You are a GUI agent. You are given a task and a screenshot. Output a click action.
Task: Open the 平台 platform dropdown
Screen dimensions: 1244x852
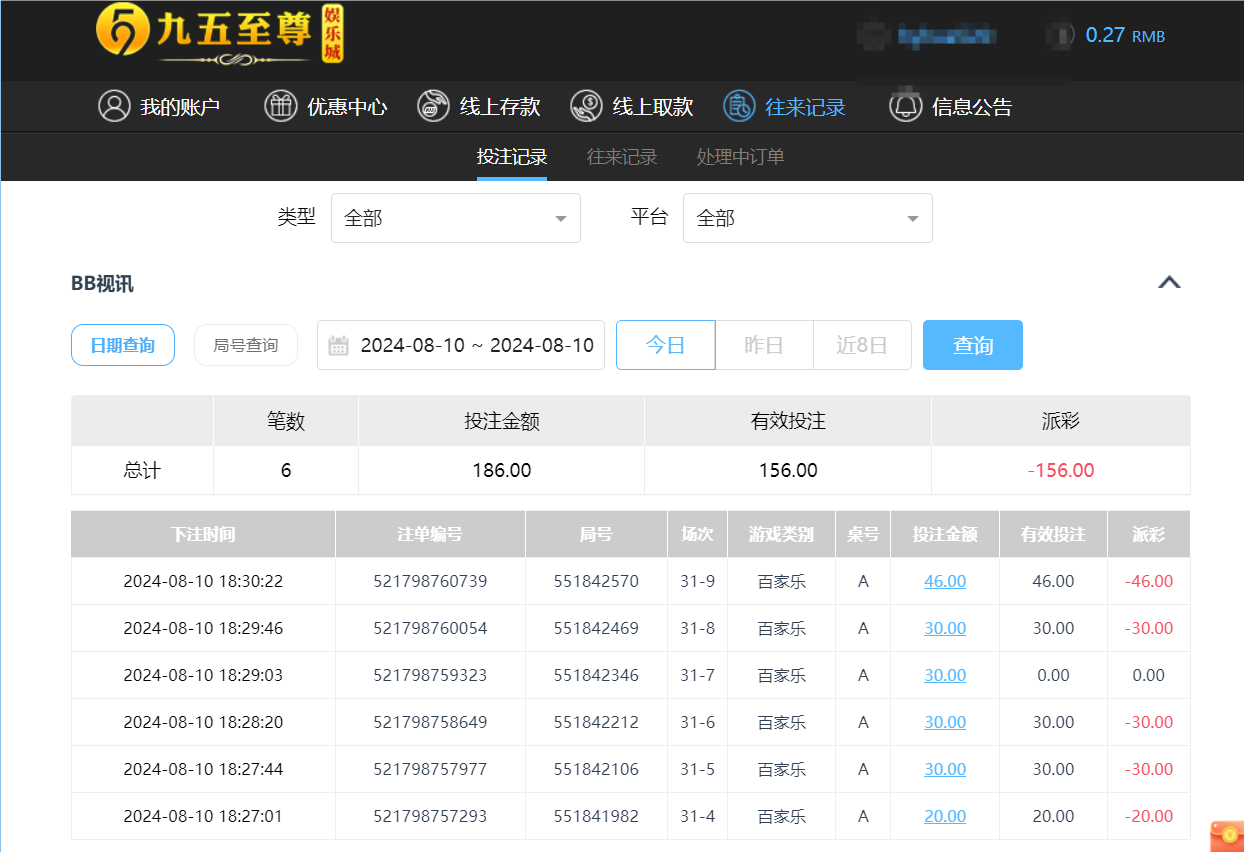807,217
